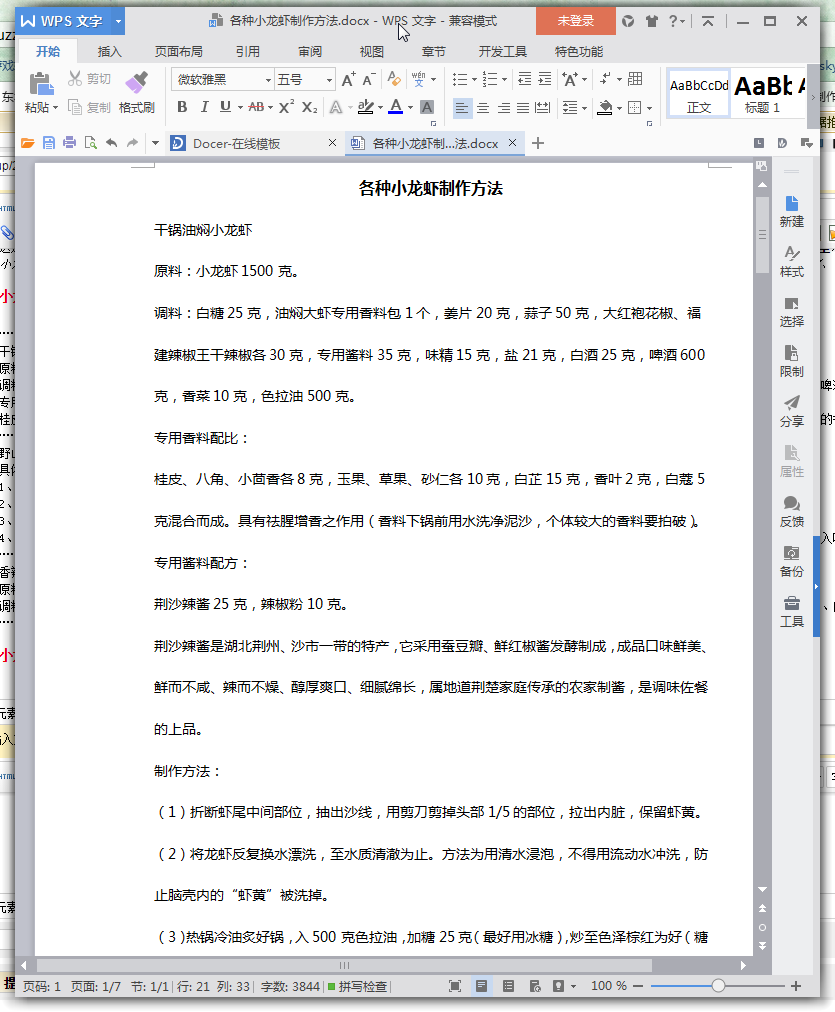Decrease font size with A- icon

tap(369, 79)
